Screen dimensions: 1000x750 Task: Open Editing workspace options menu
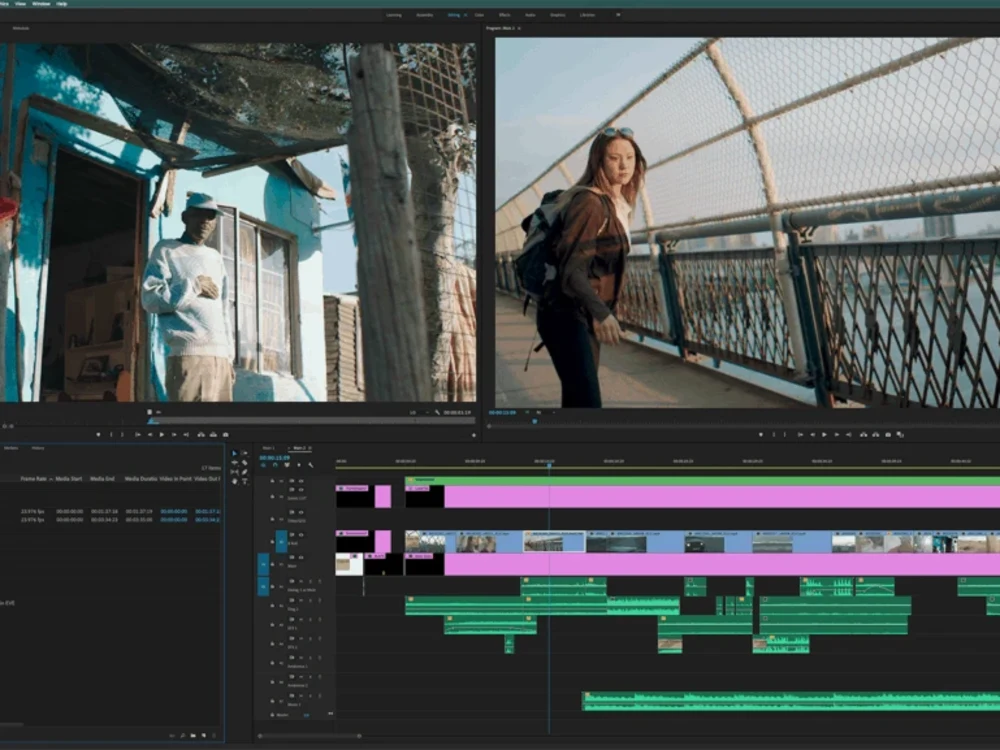tap(465, 15)
